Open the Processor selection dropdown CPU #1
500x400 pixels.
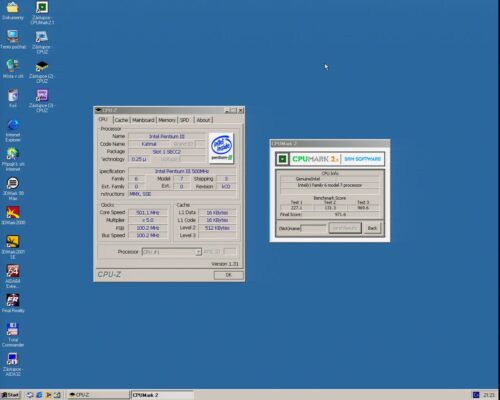click(x=172, y=252)
